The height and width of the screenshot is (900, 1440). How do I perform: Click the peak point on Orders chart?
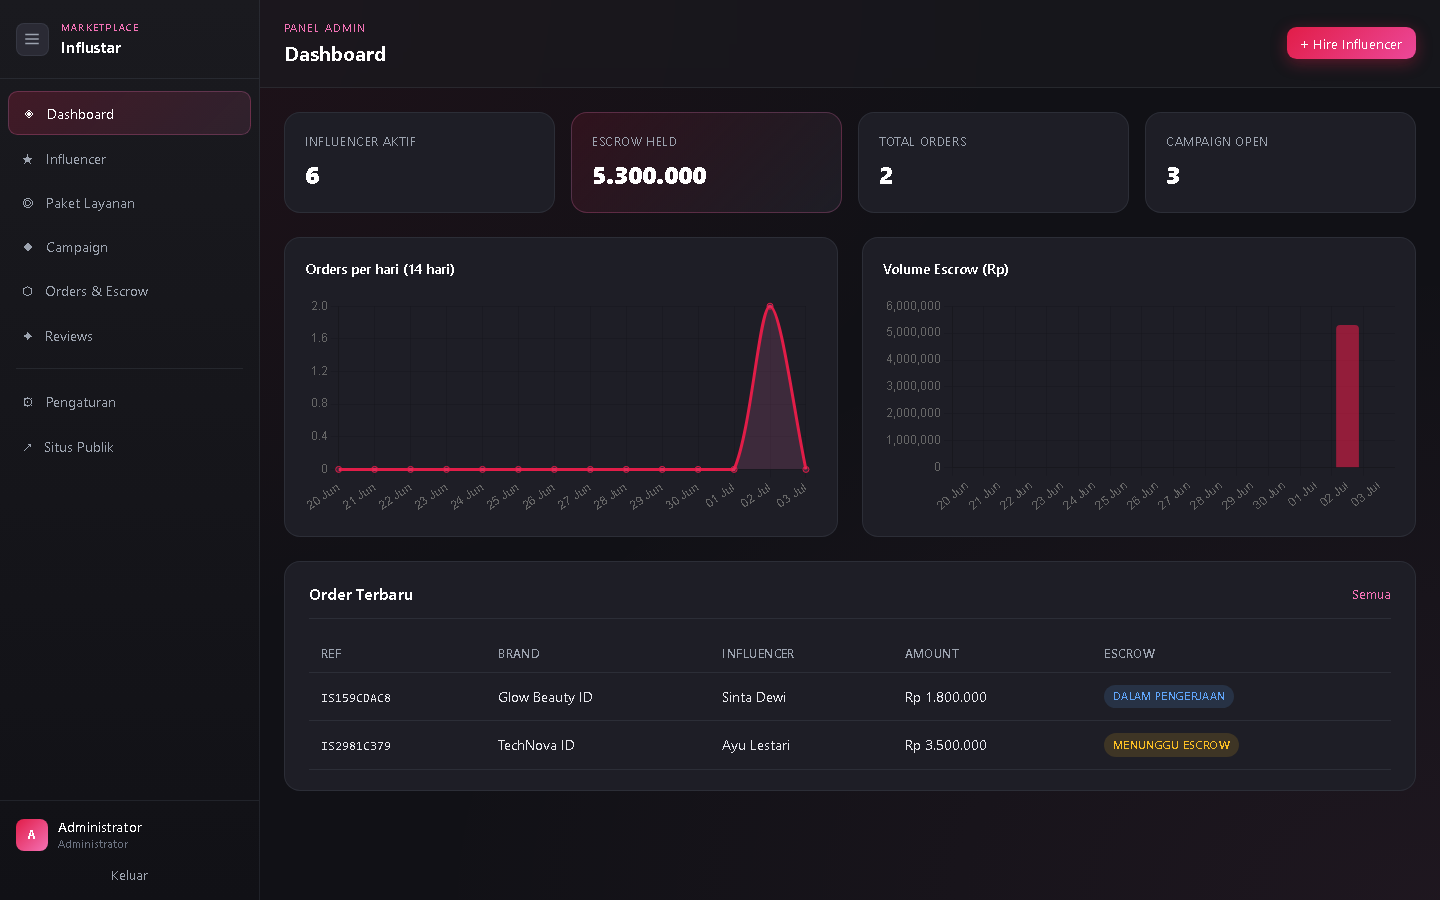point(770,305)
